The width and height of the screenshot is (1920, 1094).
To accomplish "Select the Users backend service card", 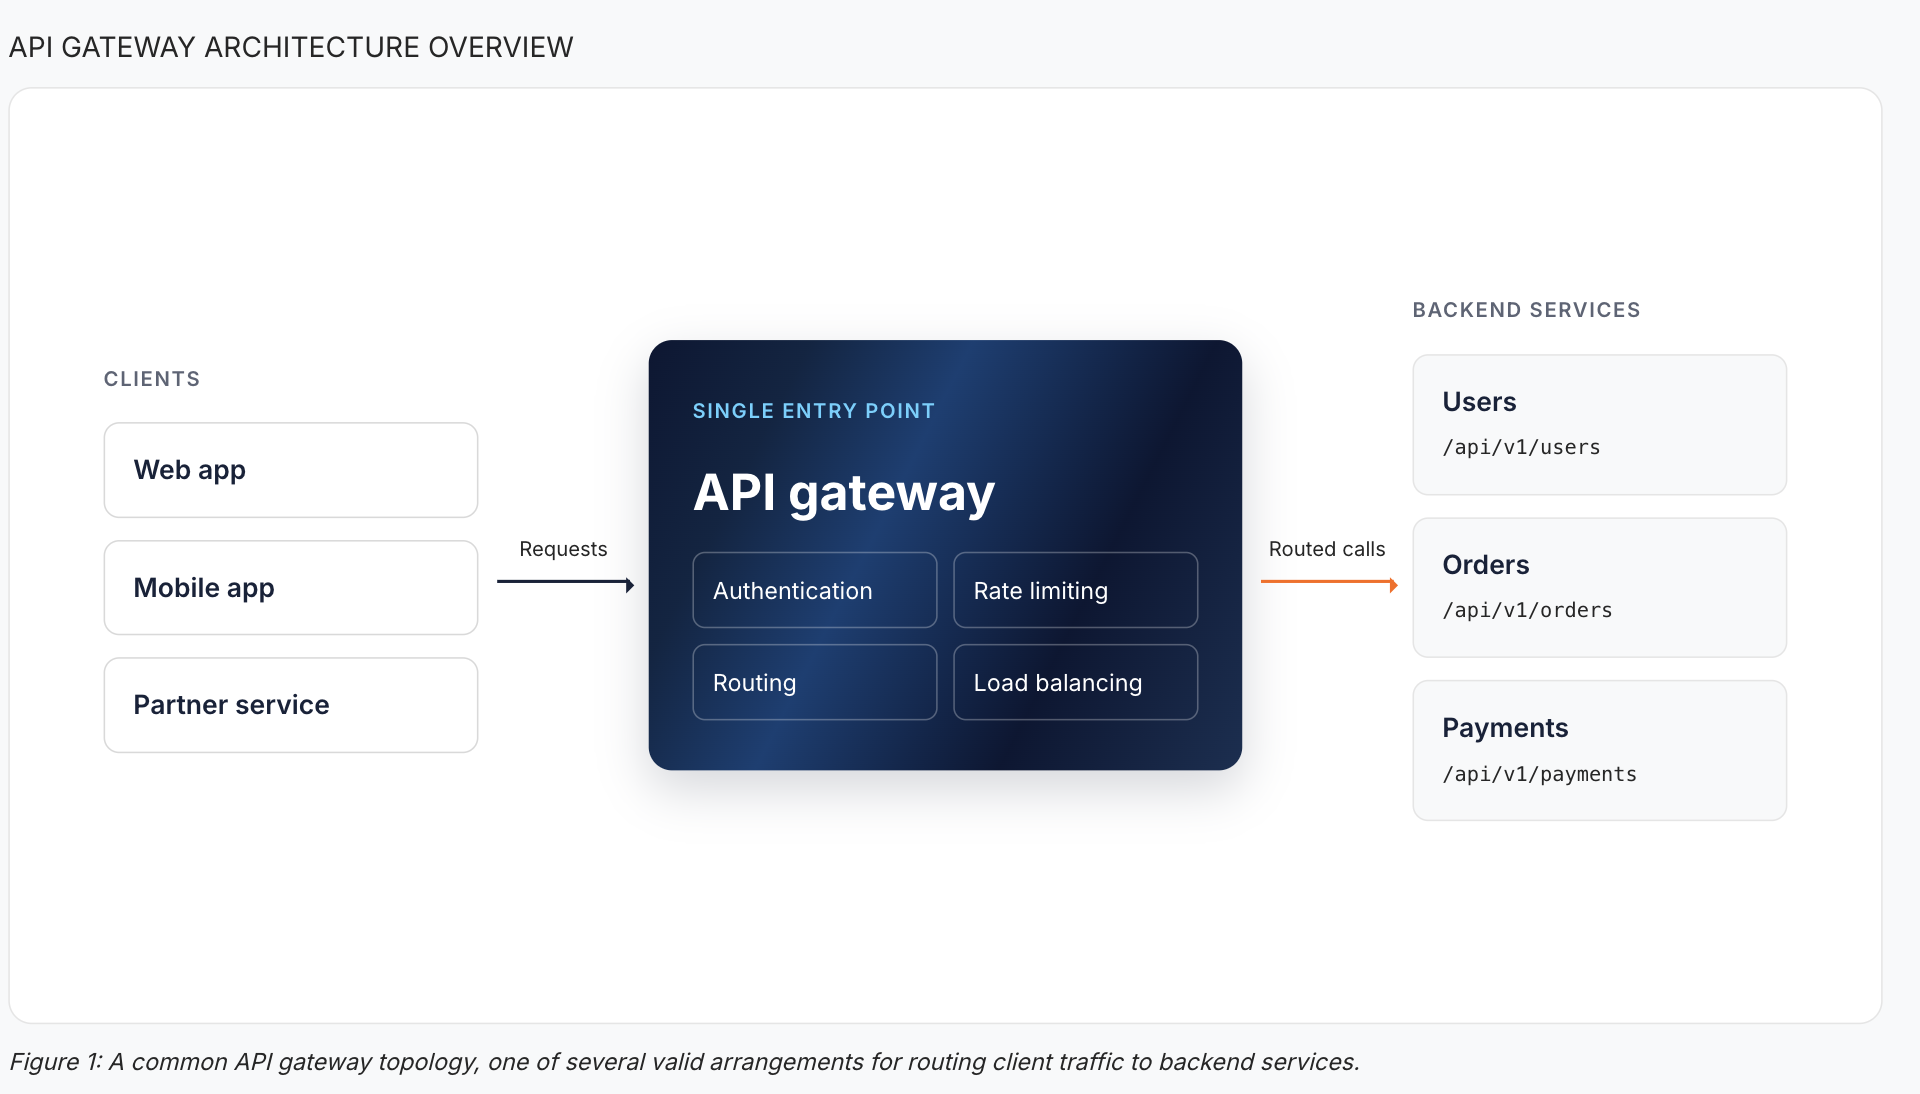I will coord(1600,425).
